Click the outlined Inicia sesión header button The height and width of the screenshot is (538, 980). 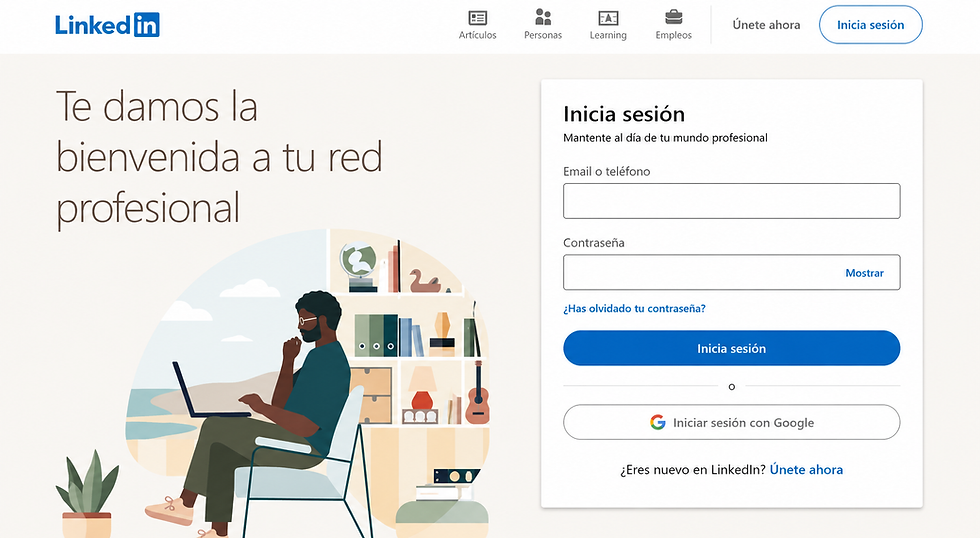pyautogui.click(x=871, y=25)
